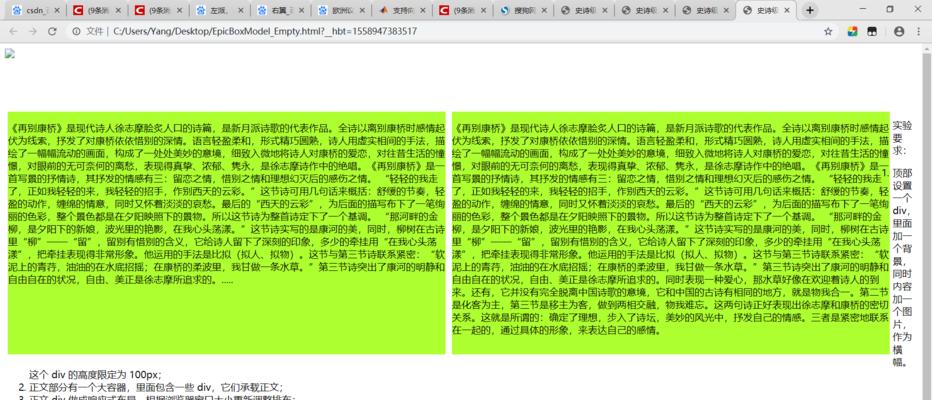This screenshot has width=932, height=400.
Task: Switch to the 支持向 tab
Action: [x=399, y=10]
